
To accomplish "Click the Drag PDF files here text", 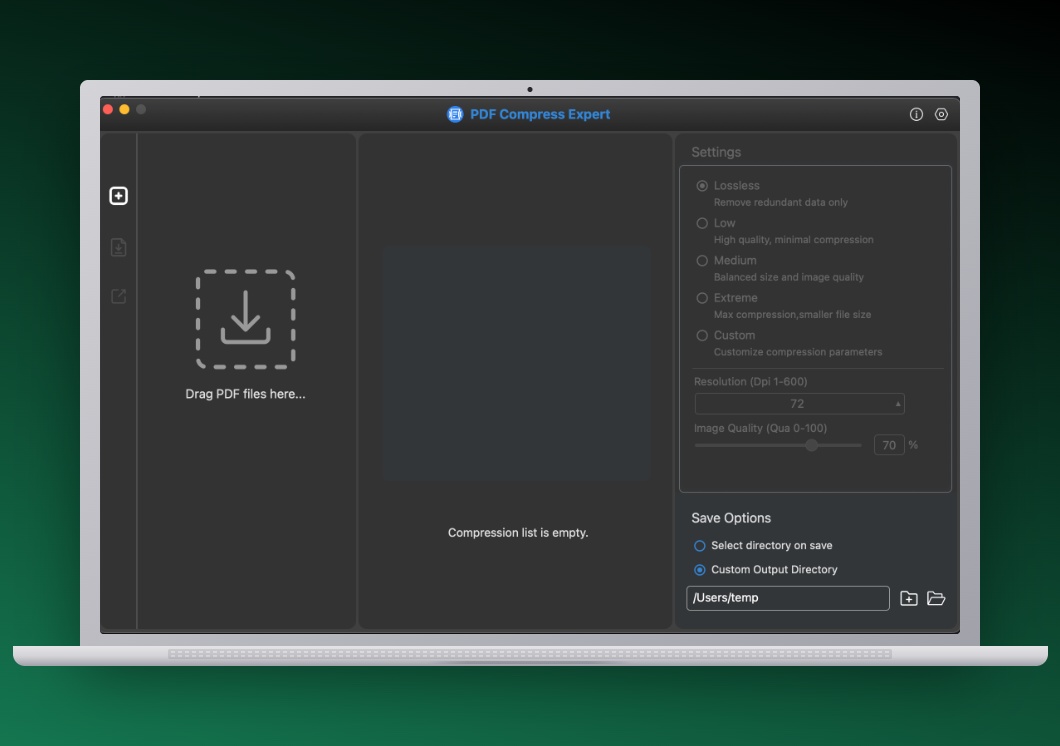I will tap(245, 394).
